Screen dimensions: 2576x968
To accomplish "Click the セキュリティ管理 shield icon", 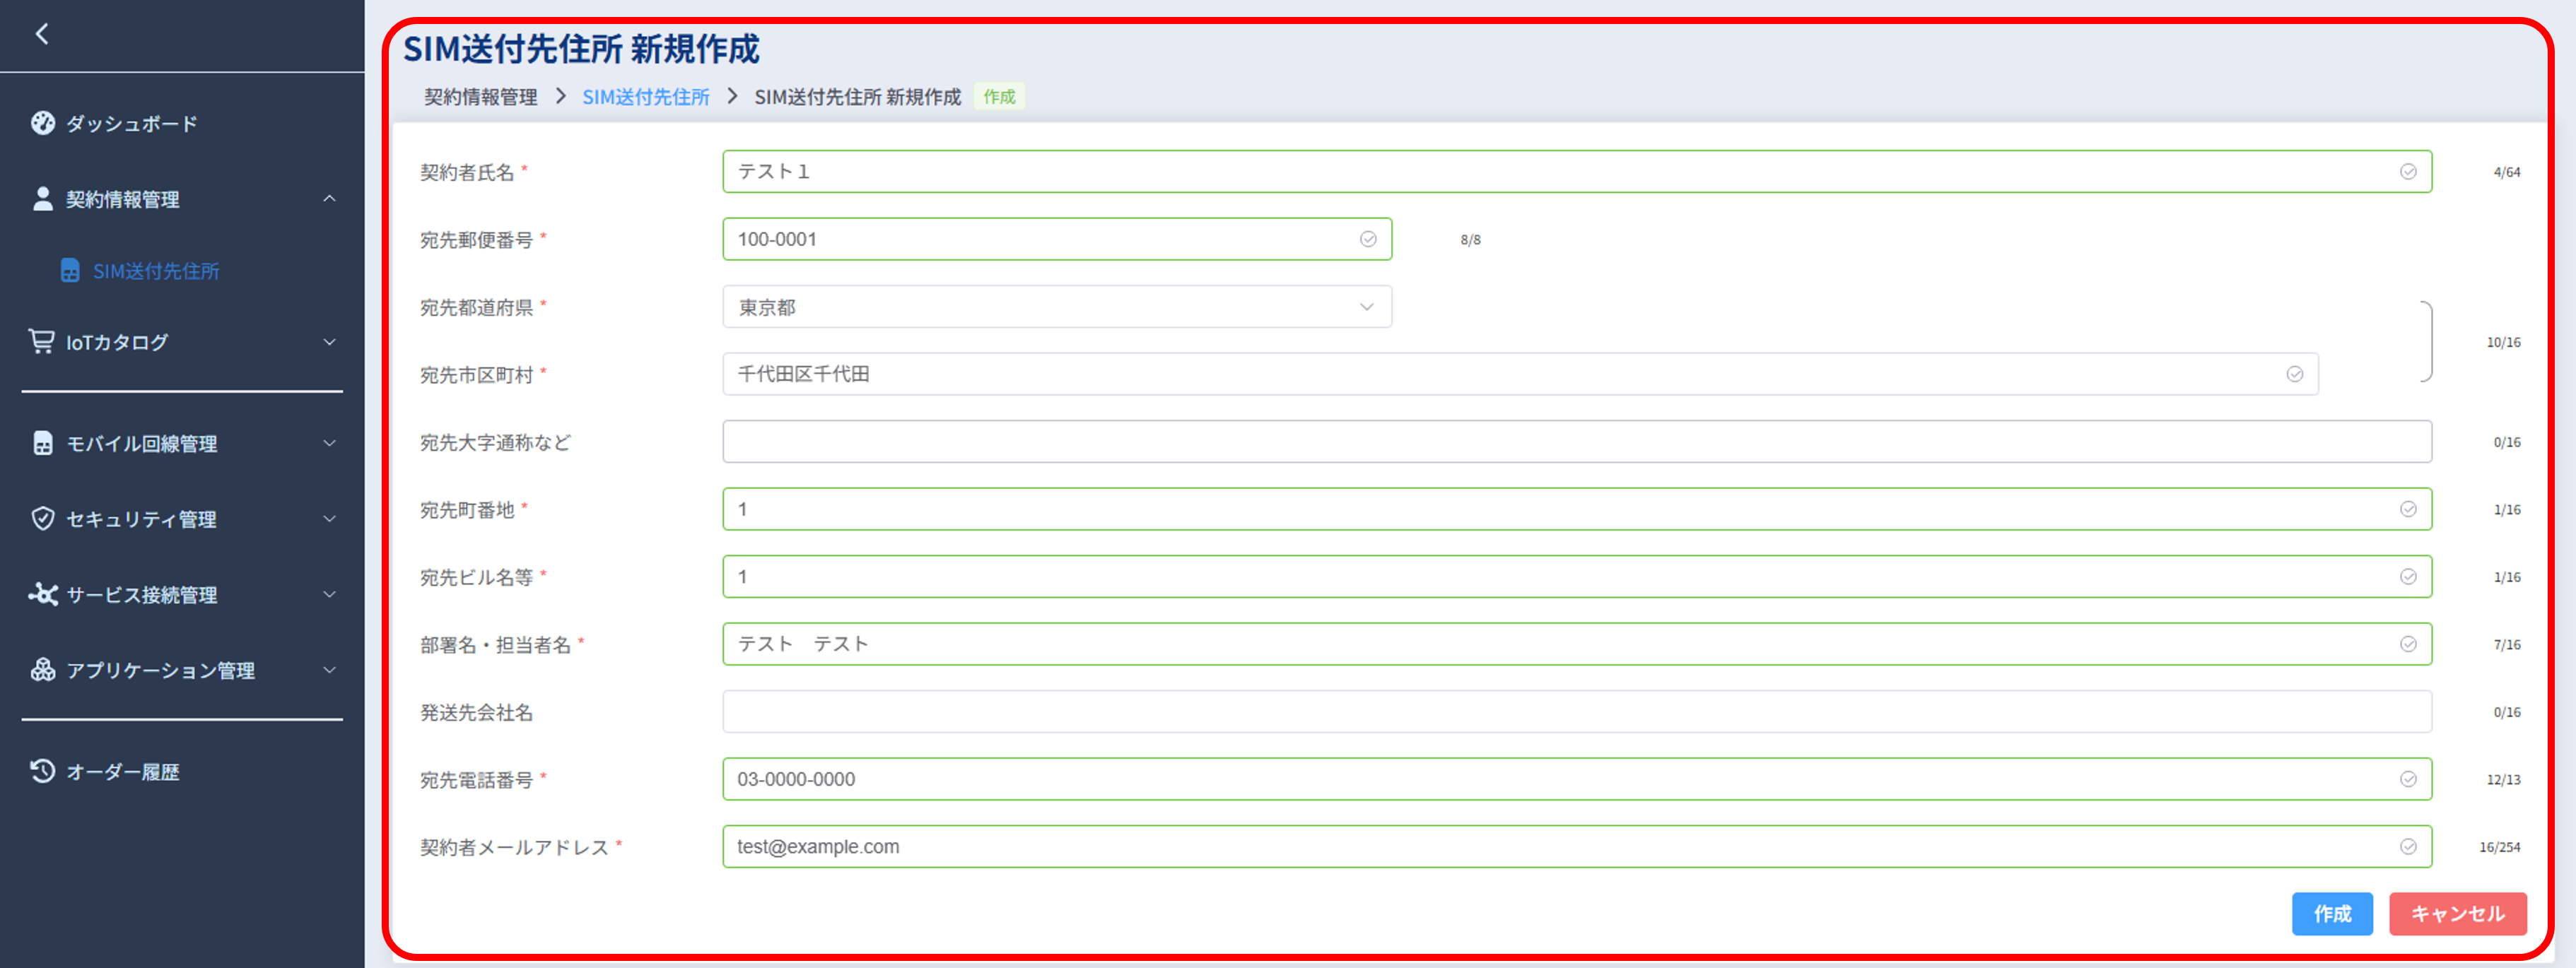I will [x=42, y=519].
